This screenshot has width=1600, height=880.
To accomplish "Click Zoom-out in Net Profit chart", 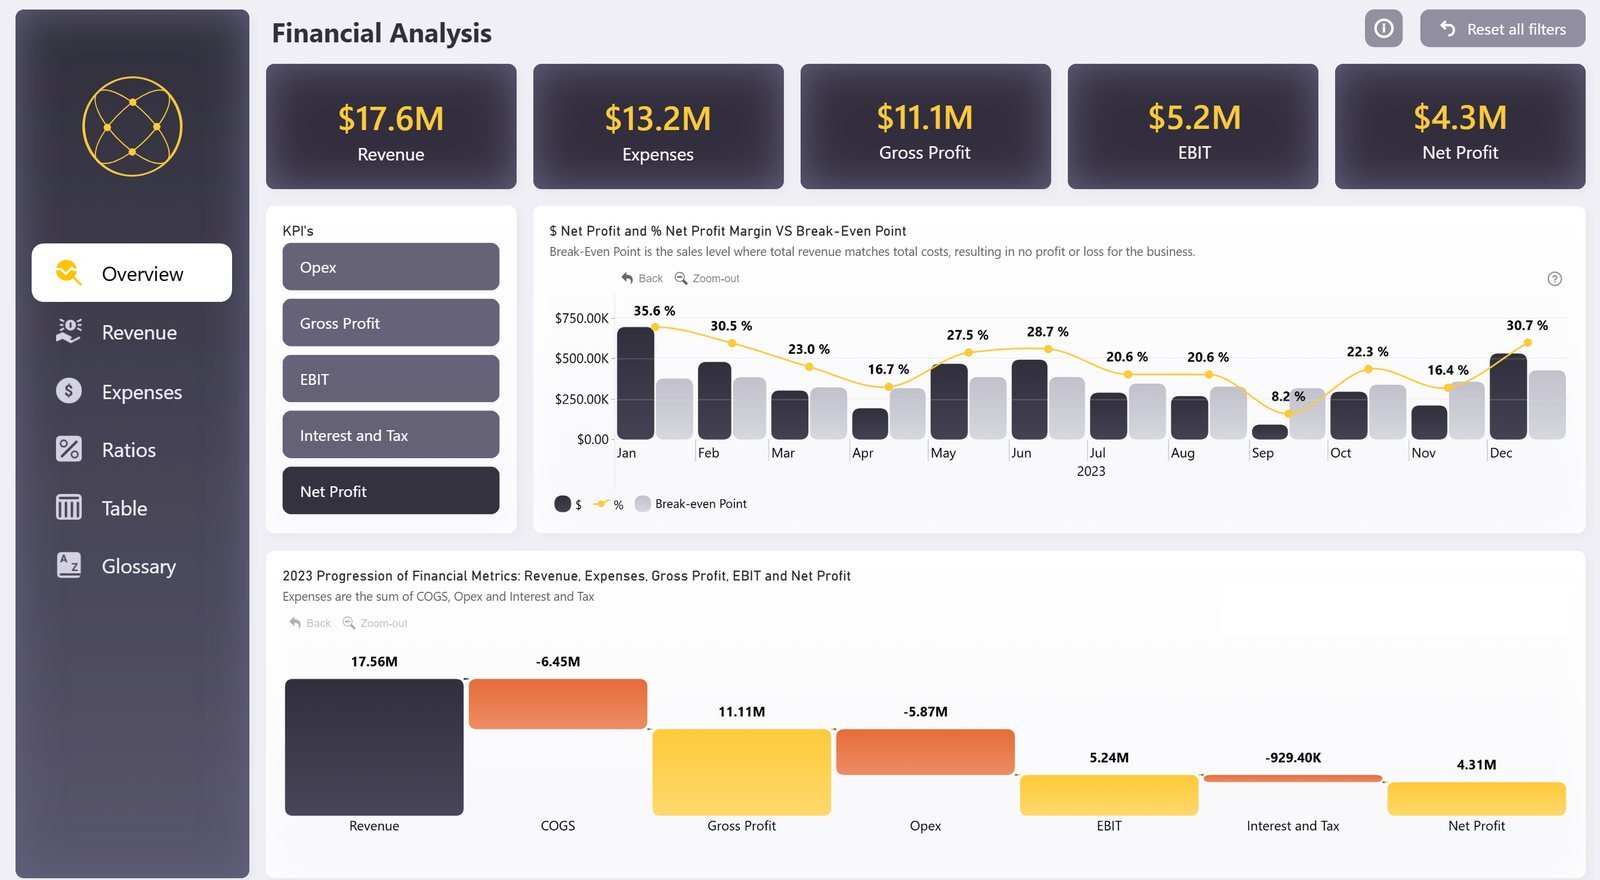I will [x=707, y=278].
